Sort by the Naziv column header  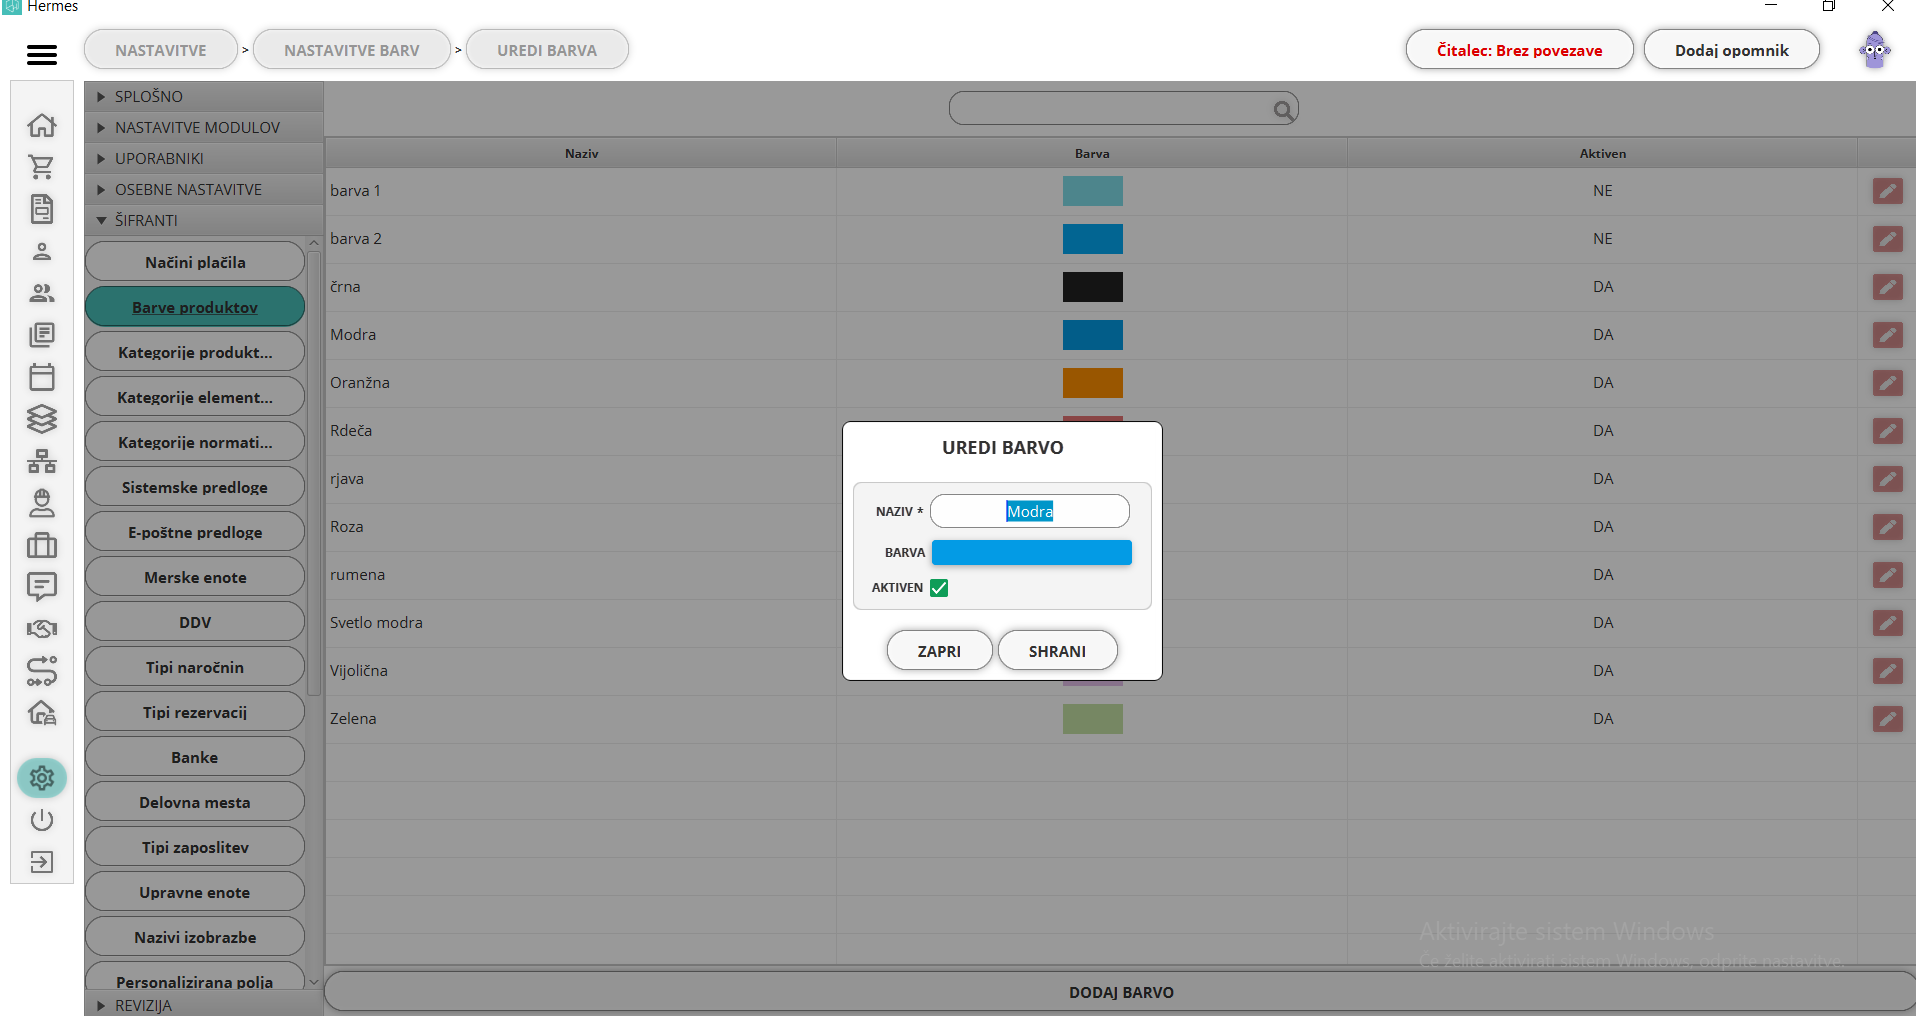[581, 154]
